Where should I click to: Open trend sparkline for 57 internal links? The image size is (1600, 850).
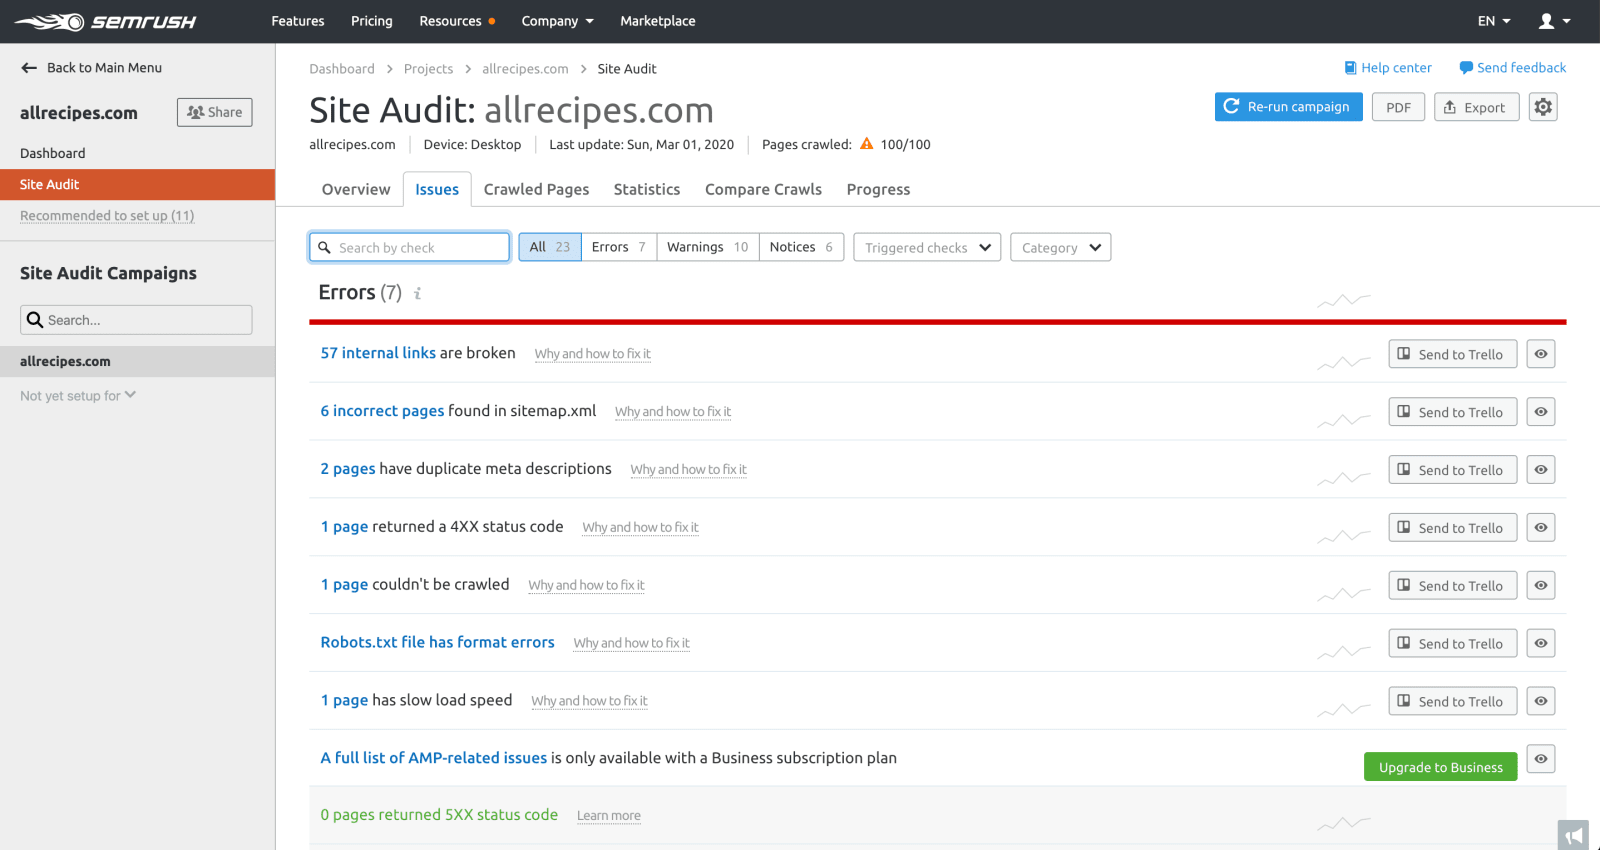click(x=1344, y=362)
